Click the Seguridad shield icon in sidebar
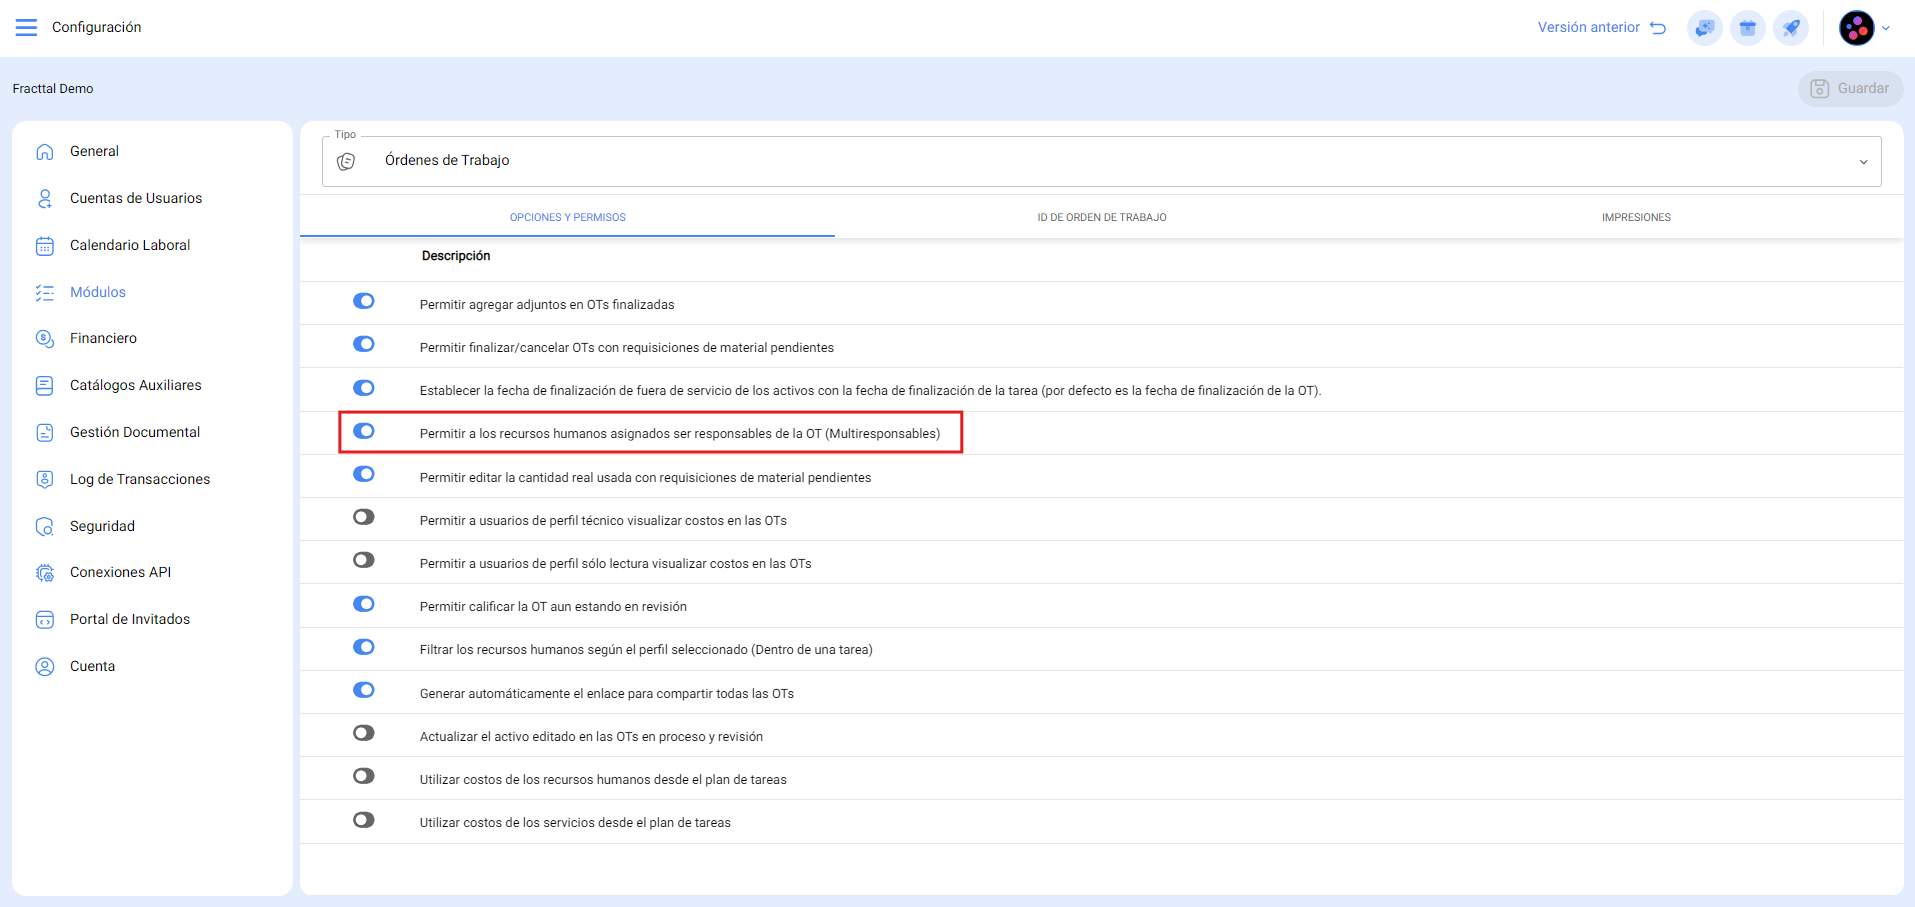Screen dimensions: 1915x907 (x=45, y=526)
